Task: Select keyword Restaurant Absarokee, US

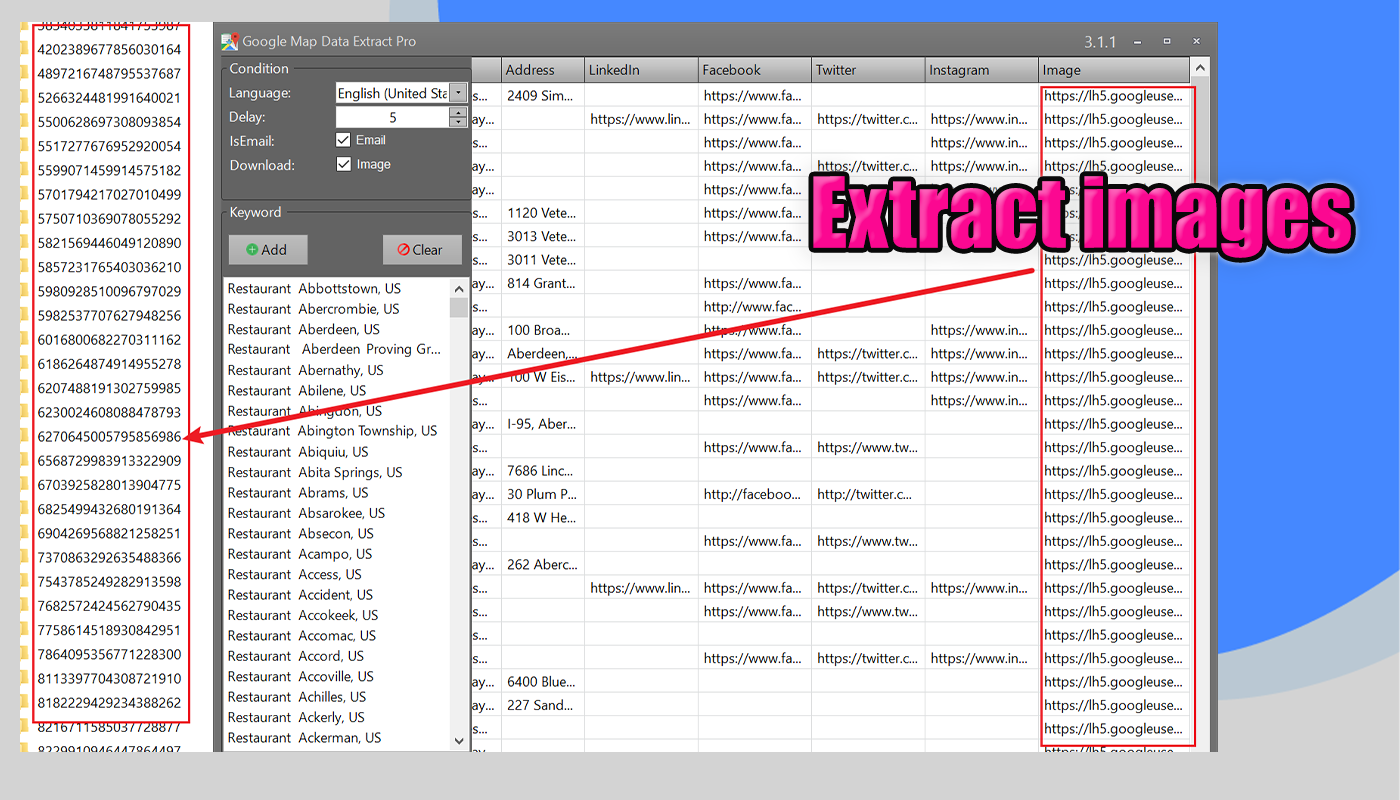Action: point(306,513)
